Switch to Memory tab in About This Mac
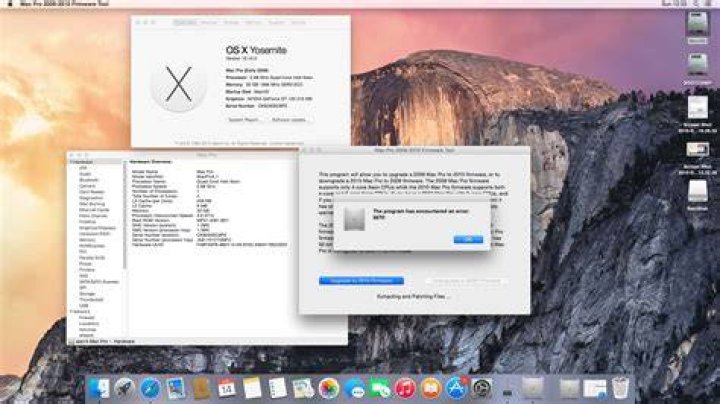The height and width of the screenshot is (404, 720). click(x=253, y=22)
